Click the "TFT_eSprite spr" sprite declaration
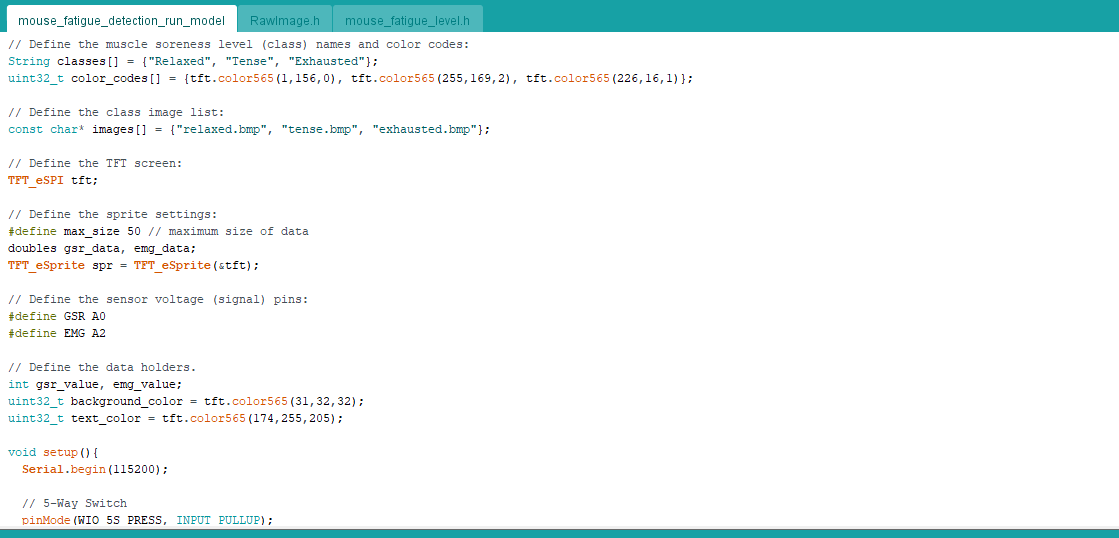1119x538 pixels. 133,265
